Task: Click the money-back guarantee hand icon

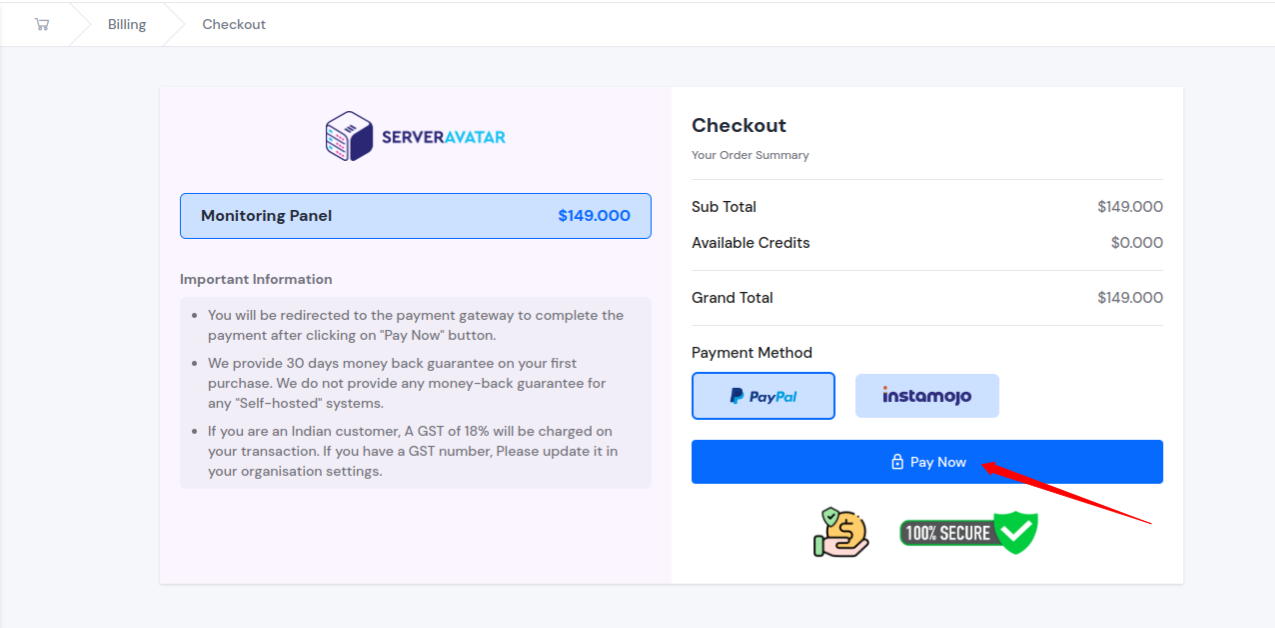Action: point(841,532)
